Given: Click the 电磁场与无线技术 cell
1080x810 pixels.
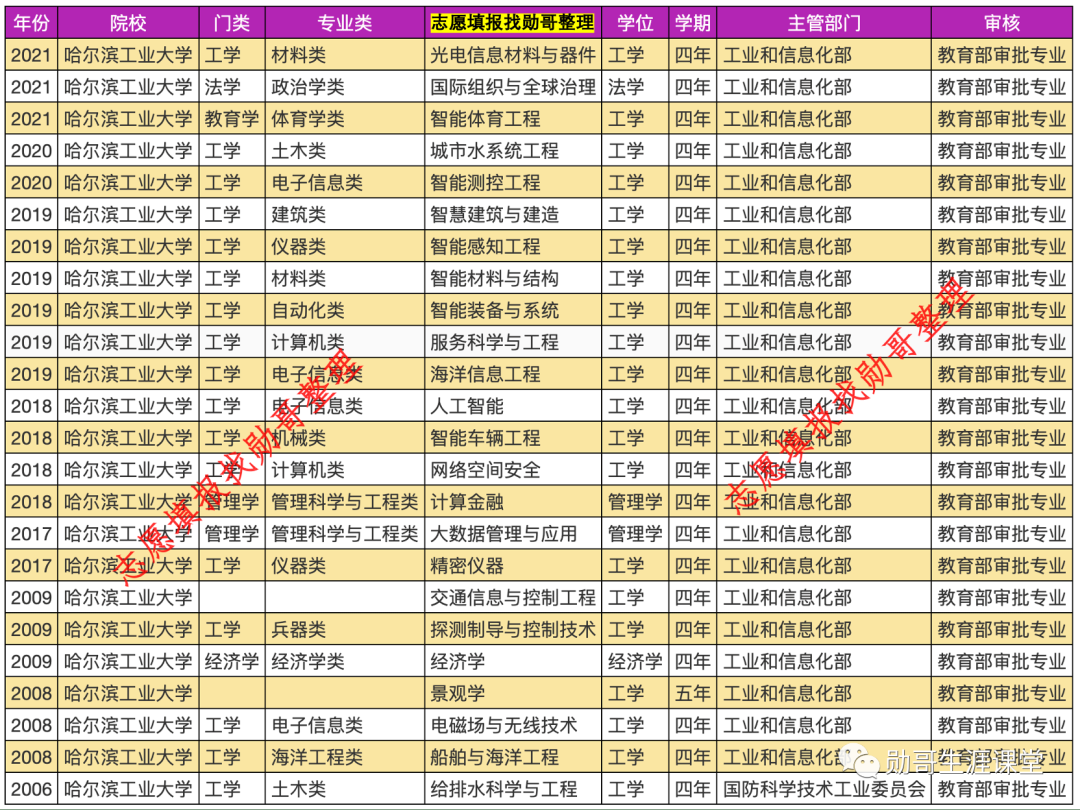Looking at the screenshot, I should tap(512, 725).
